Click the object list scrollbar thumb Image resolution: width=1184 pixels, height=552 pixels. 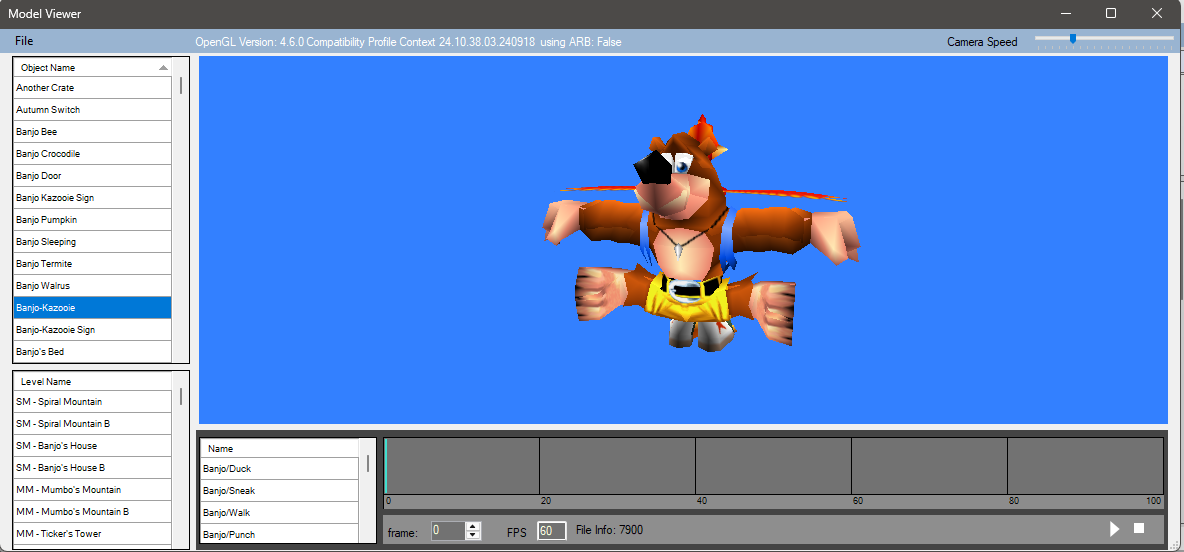180,85
